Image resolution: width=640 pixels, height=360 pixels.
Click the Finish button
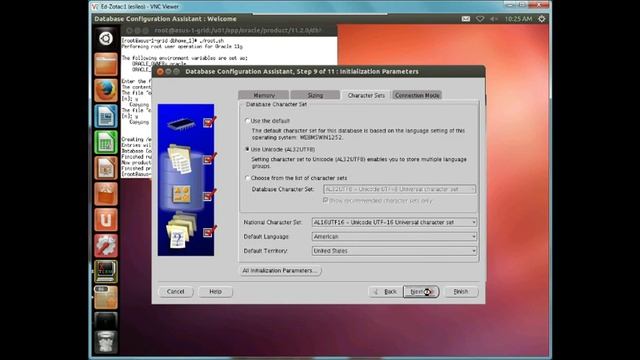tap(461, 291)
